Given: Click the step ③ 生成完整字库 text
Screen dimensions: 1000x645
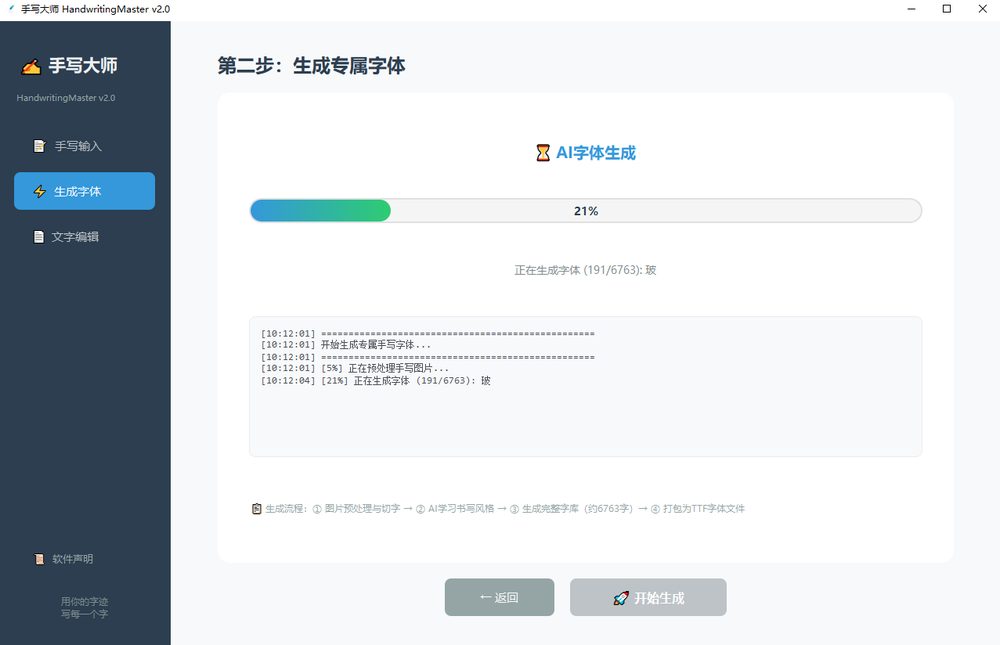Looking at the screenshot, I should [571, 508].
